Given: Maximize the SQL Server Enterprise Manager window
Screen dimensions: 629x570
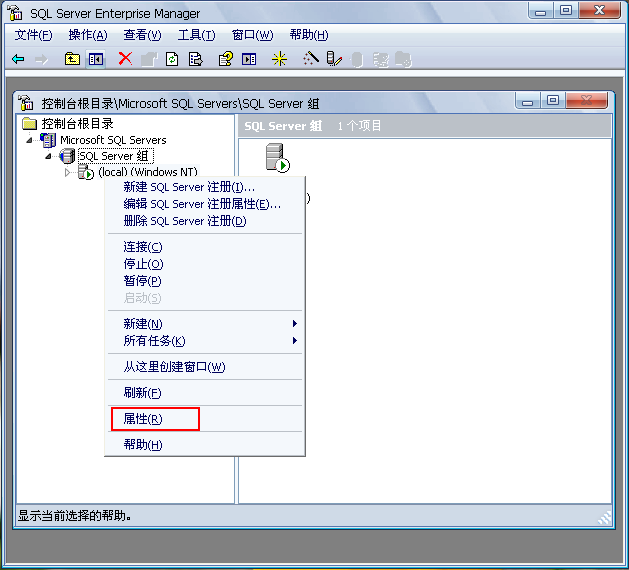Looking at the screenshot, I should (566, 10).
